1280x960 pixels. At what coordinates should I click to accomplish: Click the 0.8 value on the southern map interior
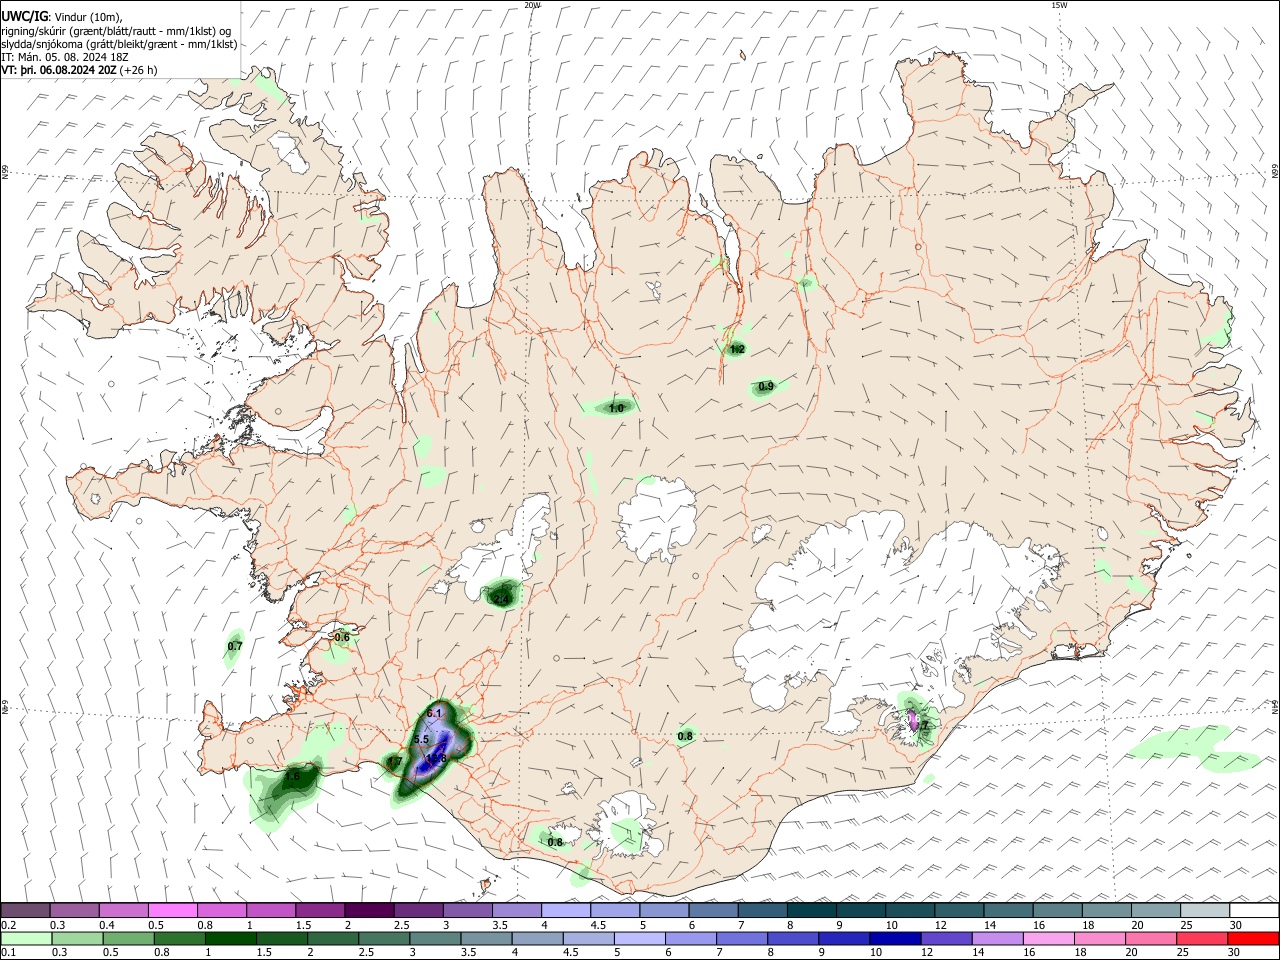click(685, 736)
